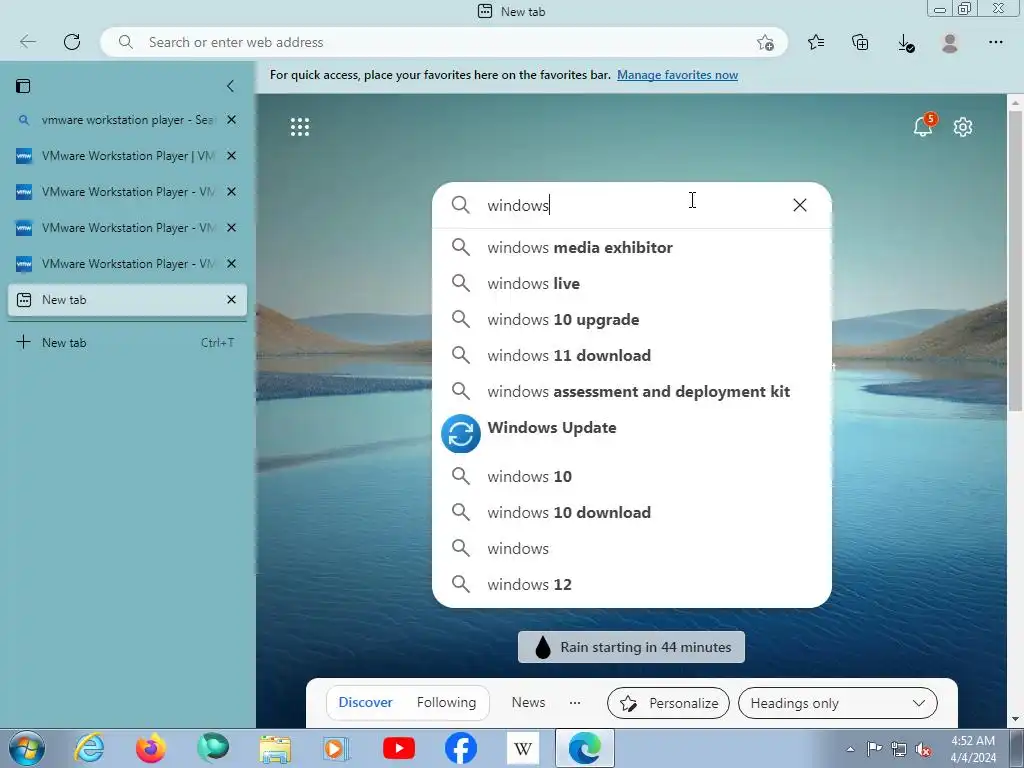Open the tab actions menu icon
1024x768 pixels.
(x=24, y=86)
